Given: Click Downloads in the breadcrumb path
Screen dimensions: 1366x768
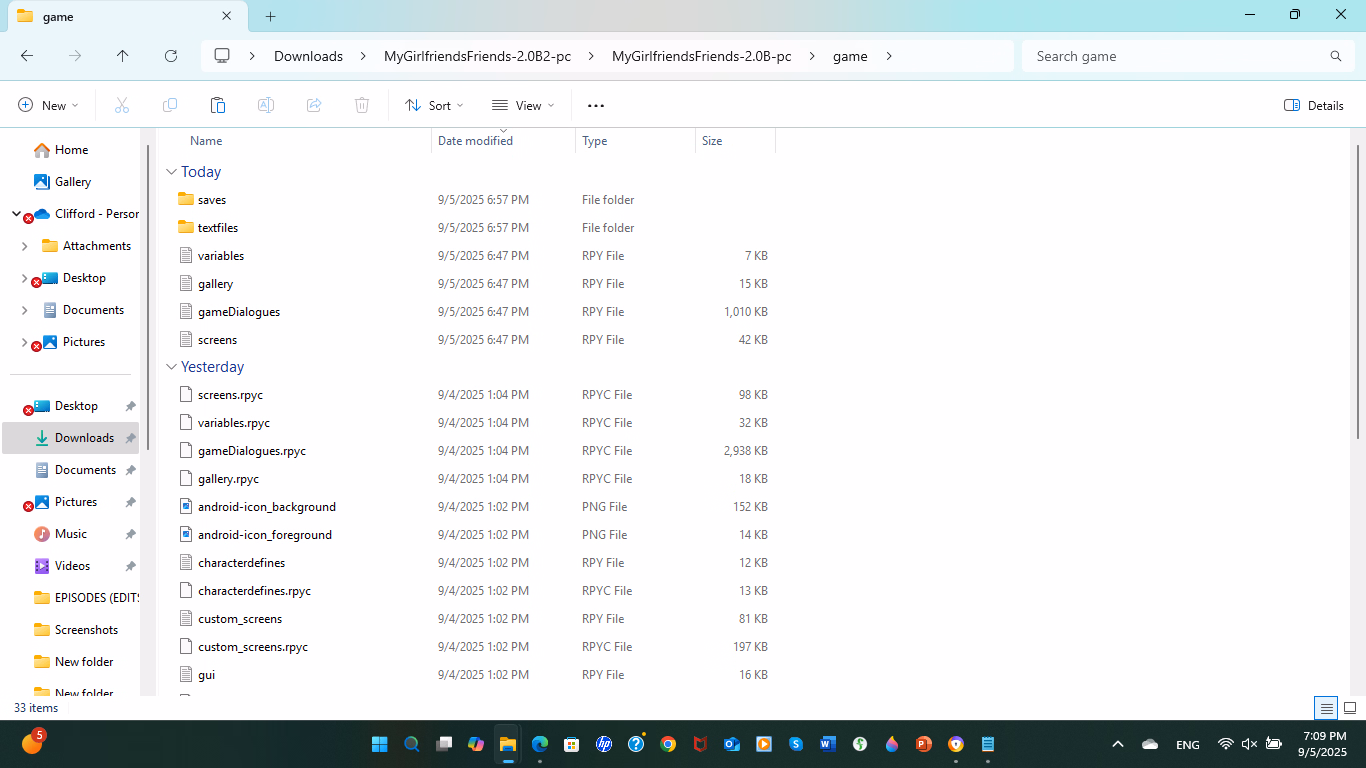Looking at the screenshot, I should coord(308,56).
